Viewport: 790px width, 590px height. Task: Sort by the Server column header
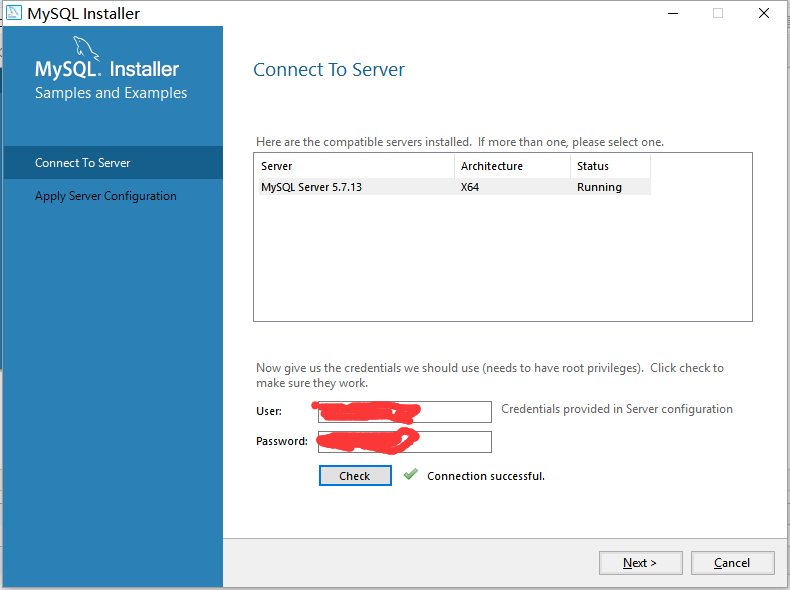(356, 166)
